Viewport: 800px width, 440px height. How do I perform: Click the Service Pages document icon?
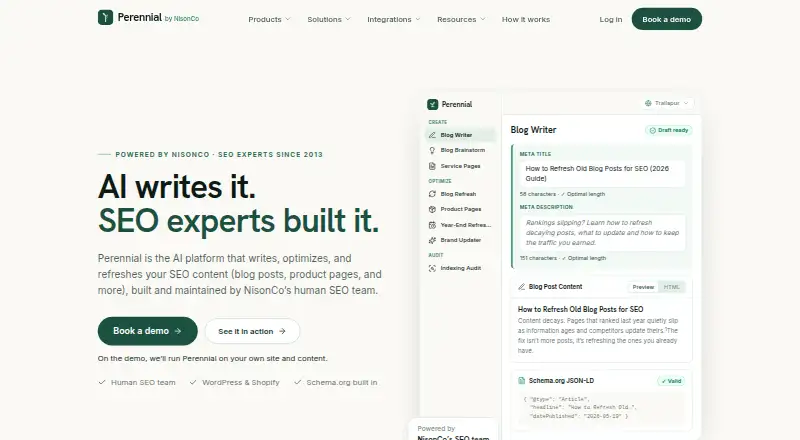click(432, 166)
